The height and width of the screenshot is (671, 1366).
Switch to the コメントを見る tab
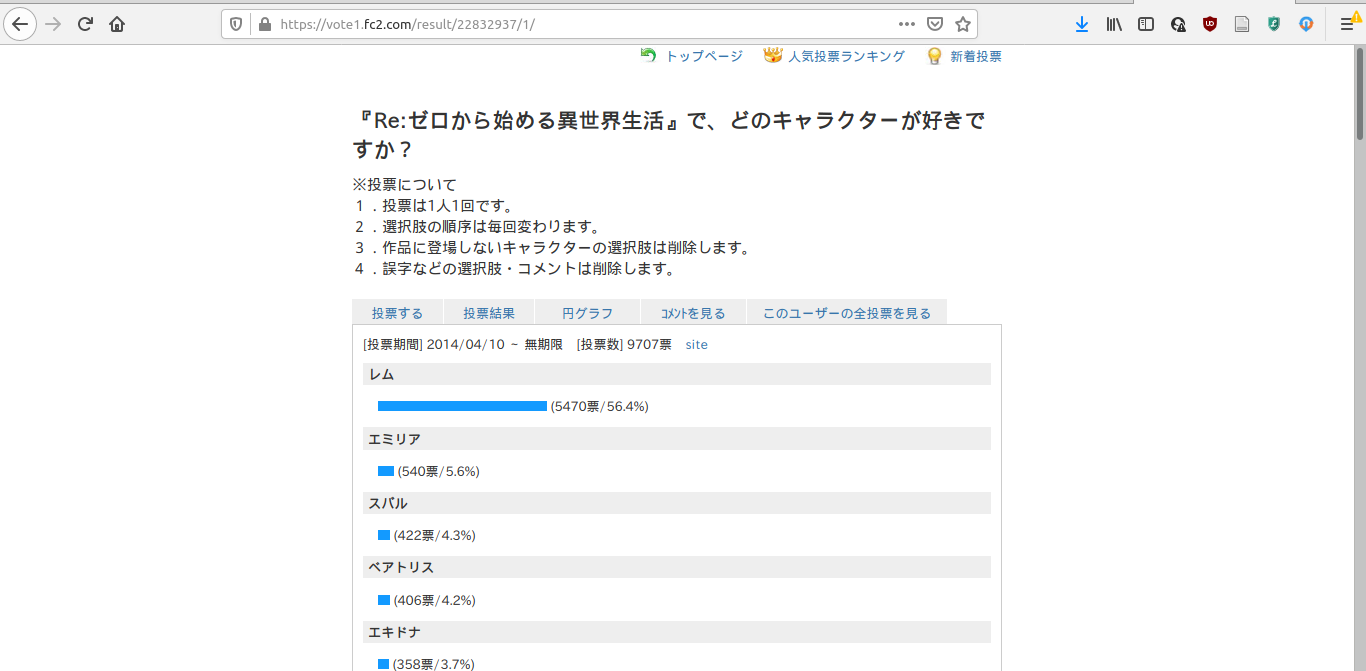pos(693,313)
